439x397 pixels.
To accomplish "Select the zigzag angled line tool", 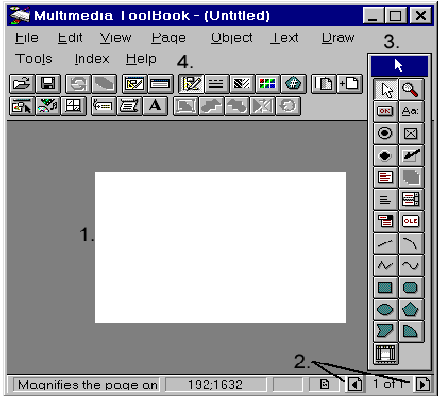I will coord(386,265).
